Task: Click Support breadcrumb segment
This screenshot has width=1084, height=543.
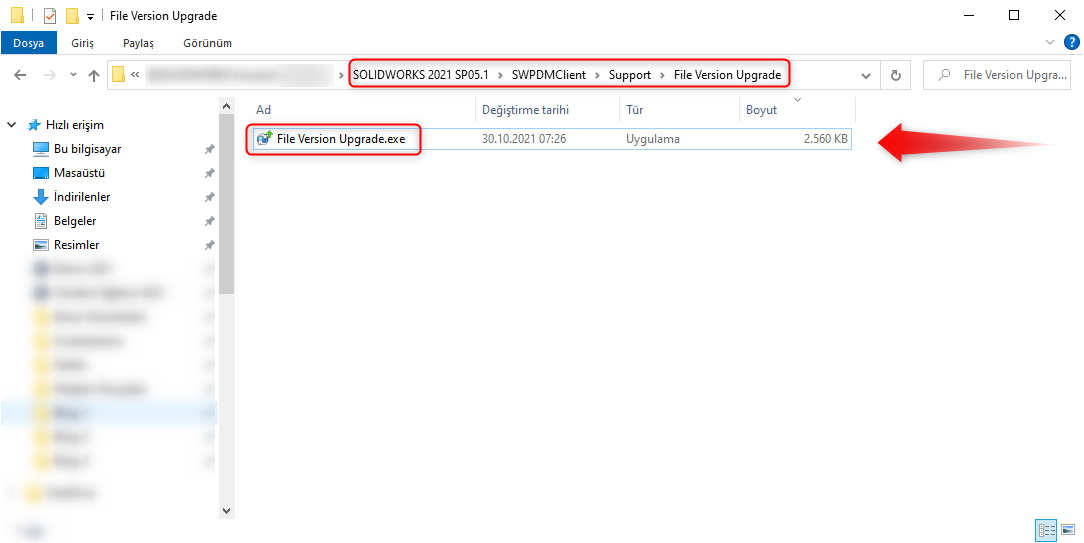Action: point(630,75)
